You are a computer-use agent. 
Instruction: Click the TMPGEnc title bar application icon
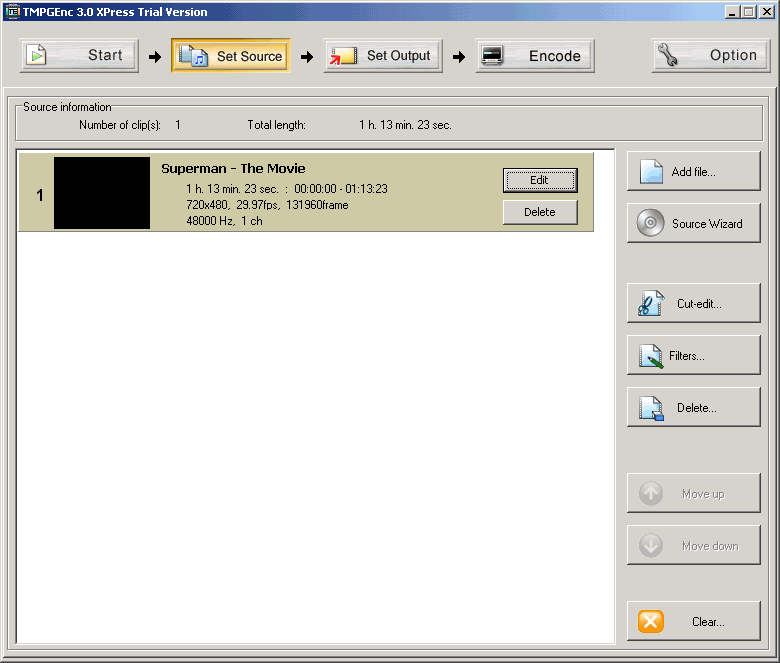click(12, 12)
